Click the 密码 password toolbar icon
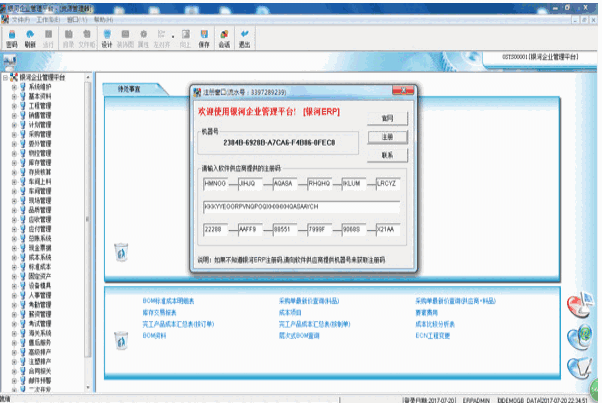 pyautogui.click(x=12, y=39)
